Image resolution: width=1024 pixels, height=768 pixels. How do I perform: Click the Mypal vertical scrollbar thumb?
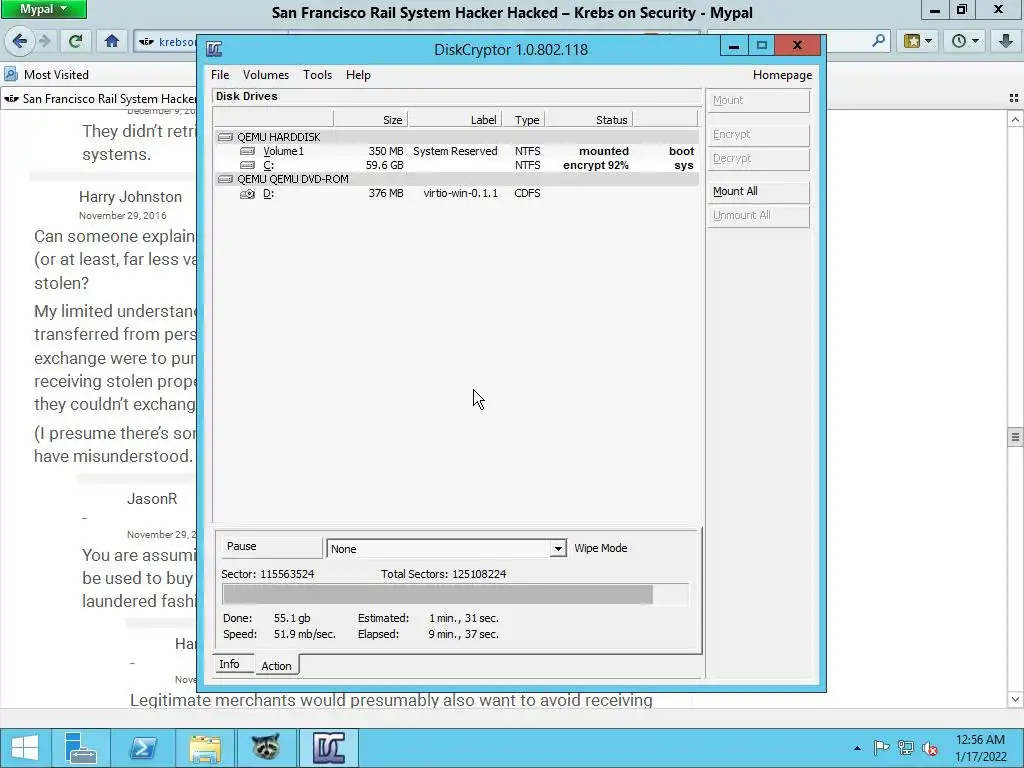click(1015, 437)
